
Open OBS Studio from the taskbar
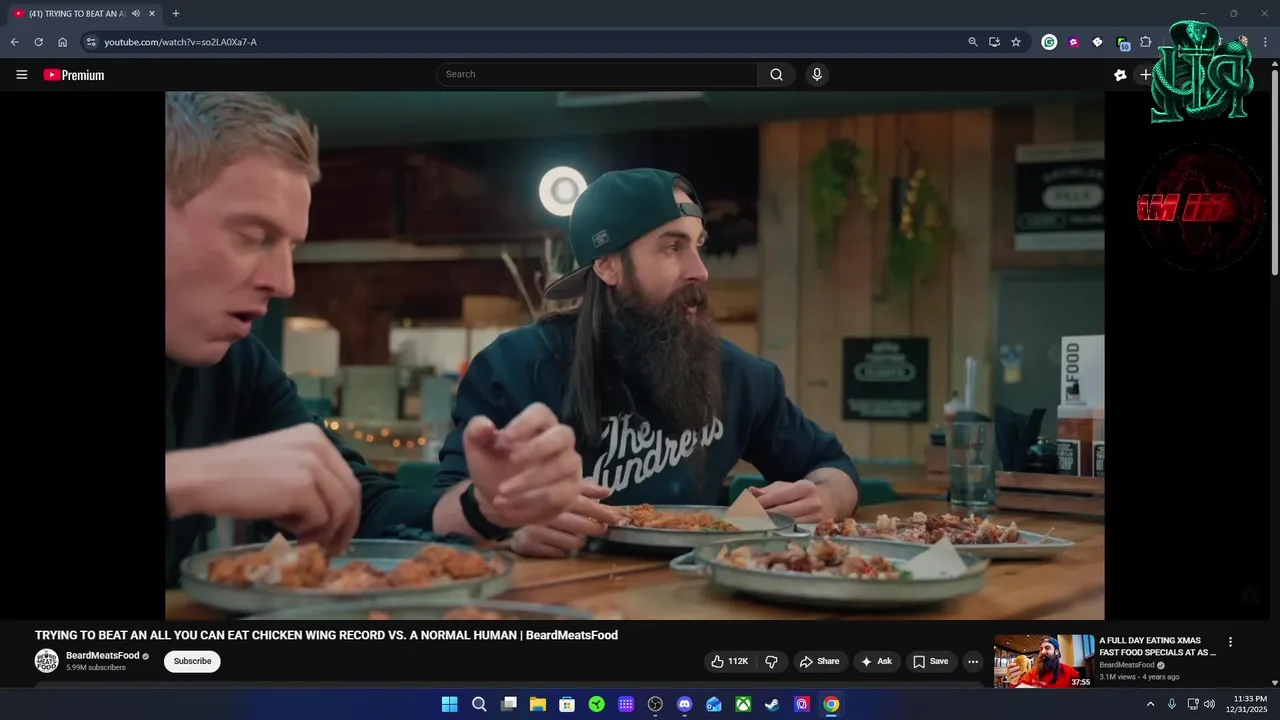click(655, 704)
